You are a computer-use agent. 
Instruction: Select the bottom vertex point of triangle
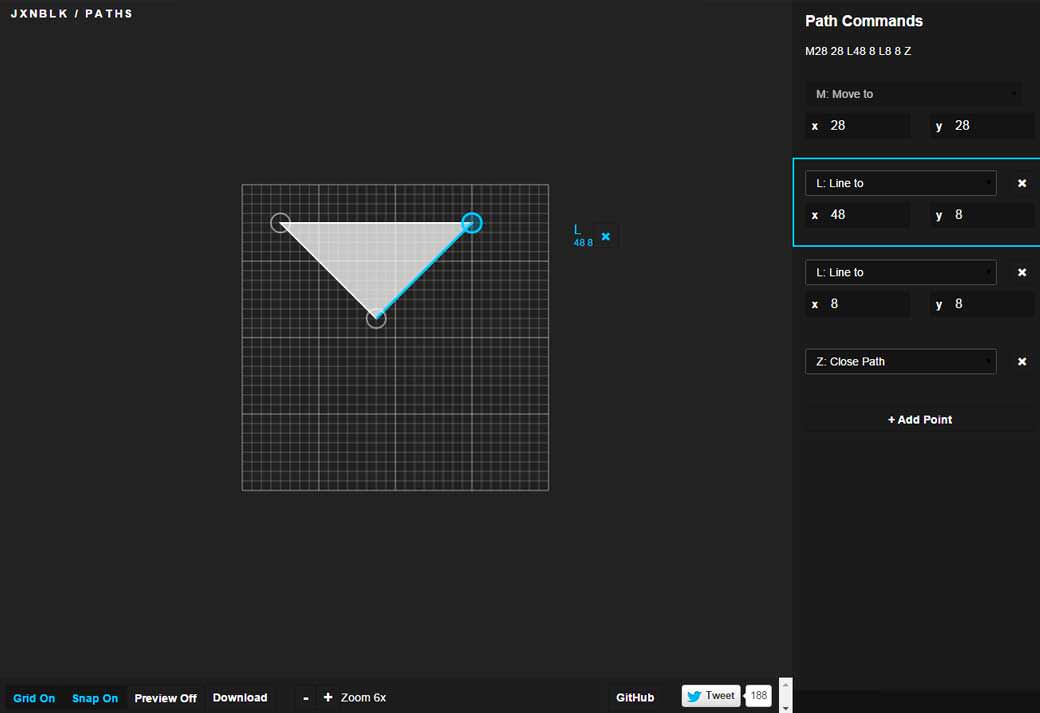[x=376, y=318]
